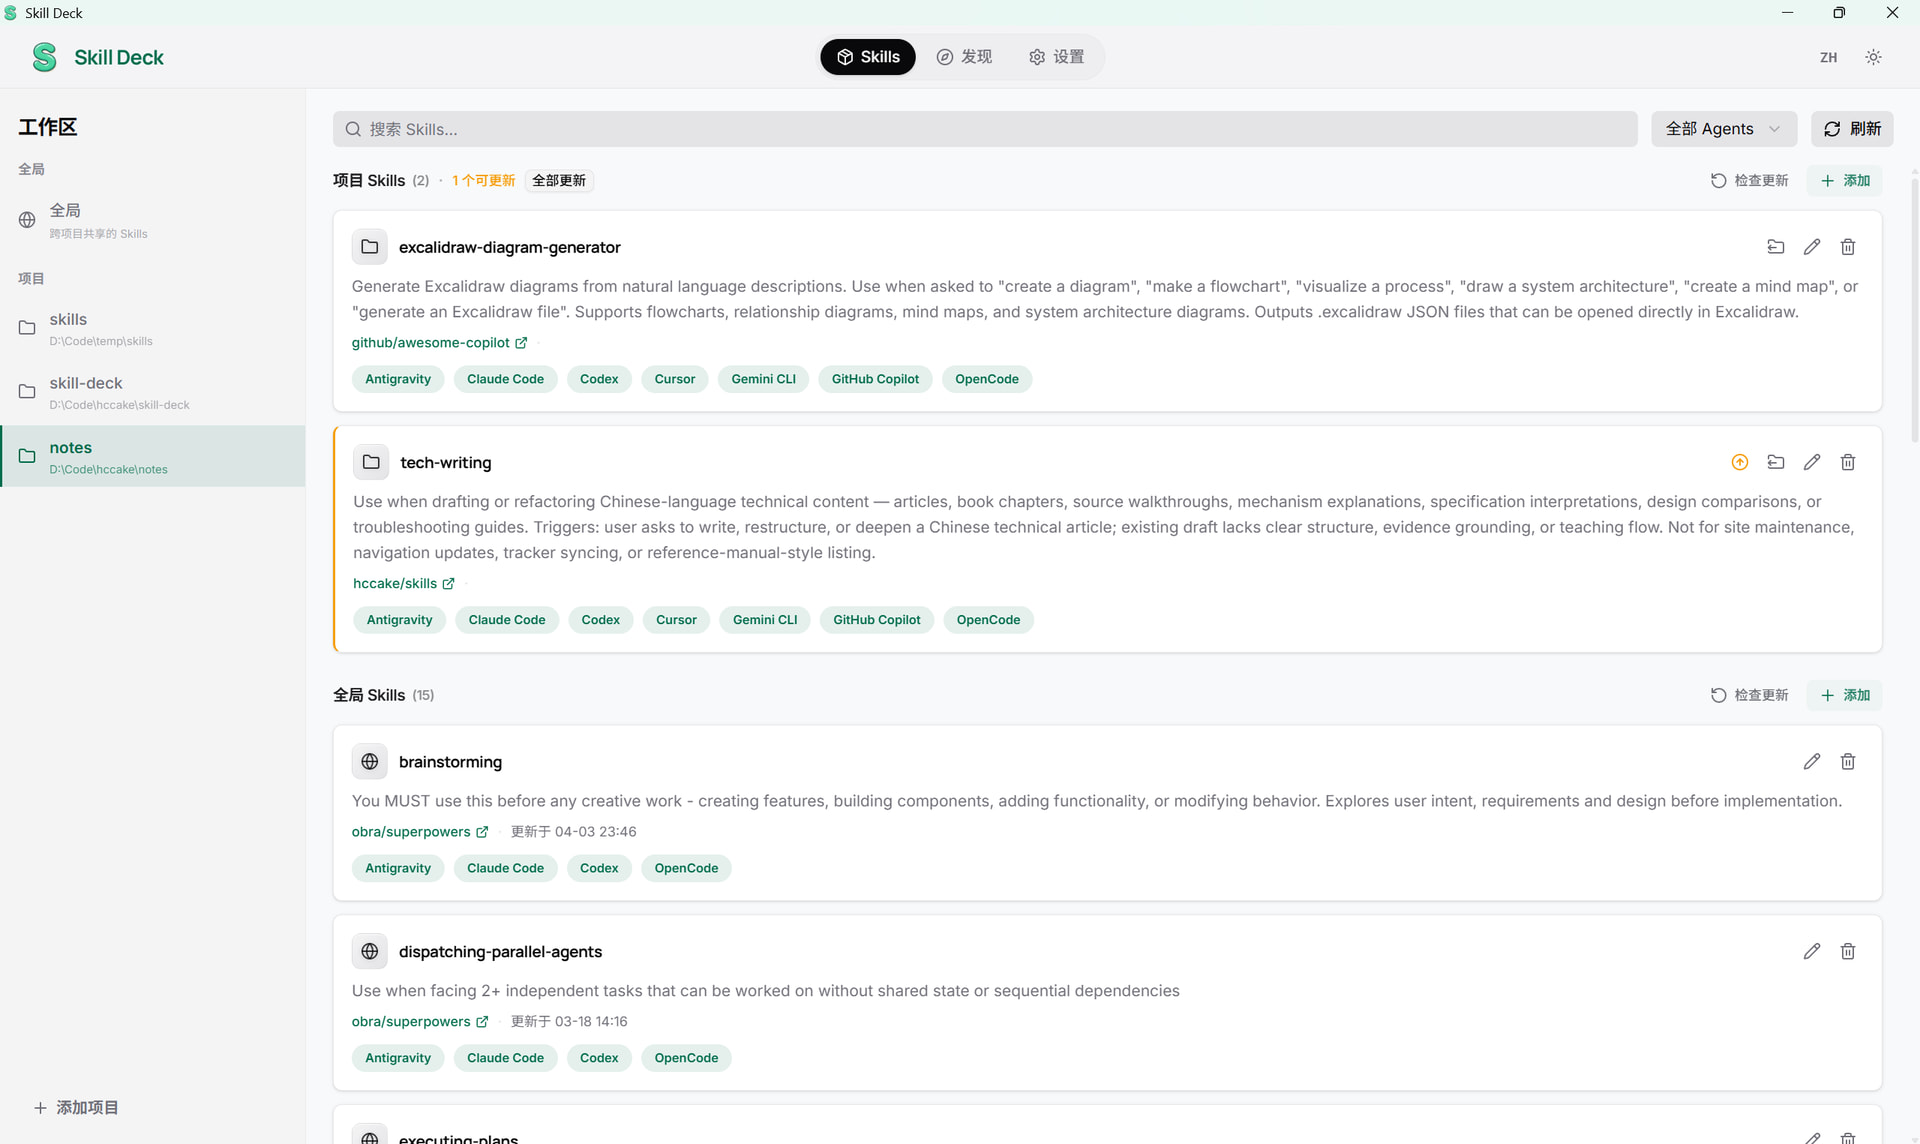Toggle OpenCode agent on dispatching-parallel-agents
This screenshot has width=1920, height=1144.
[x=686, y=1058]
